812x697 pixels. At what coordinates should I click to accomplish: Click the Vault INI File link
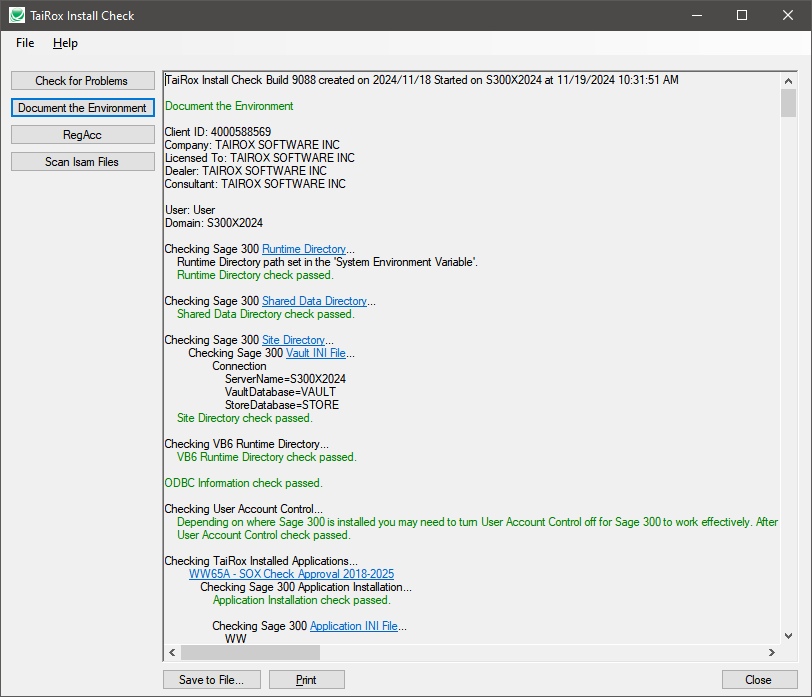click(x=315, y=353)
